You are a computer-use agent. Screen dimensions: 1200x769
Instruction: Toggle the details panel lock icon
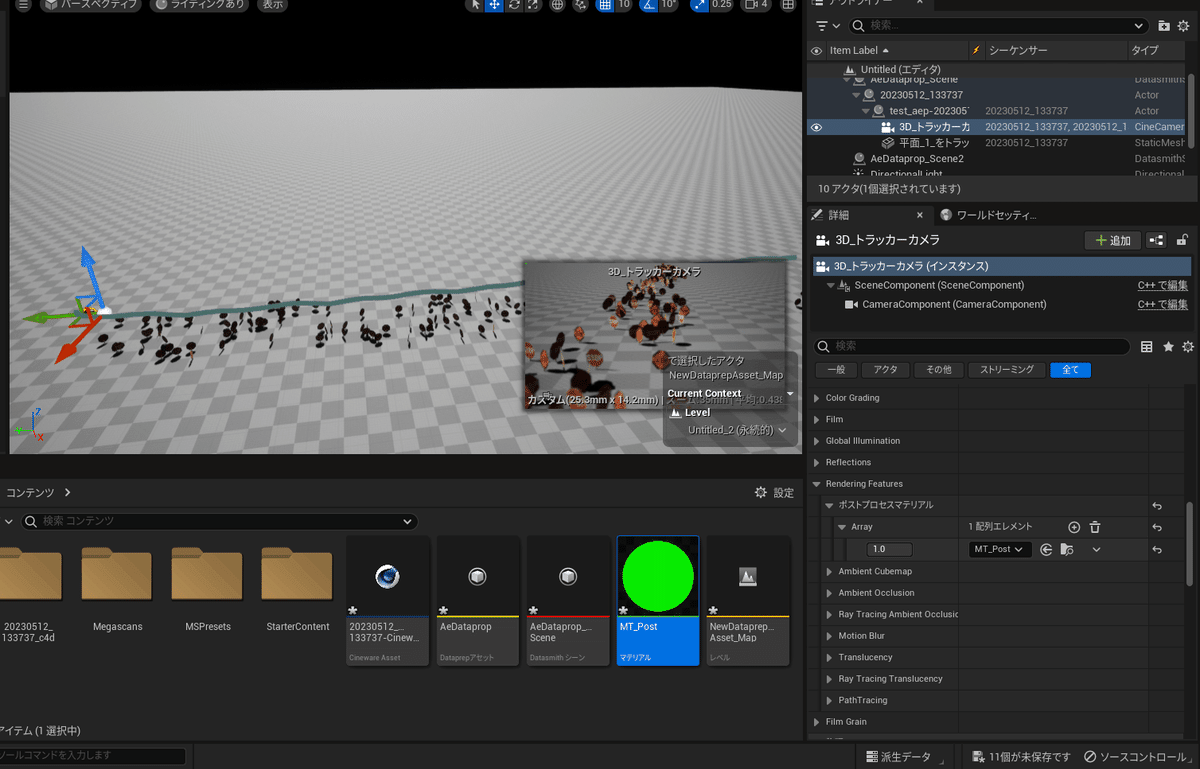tap(1182, 240)
